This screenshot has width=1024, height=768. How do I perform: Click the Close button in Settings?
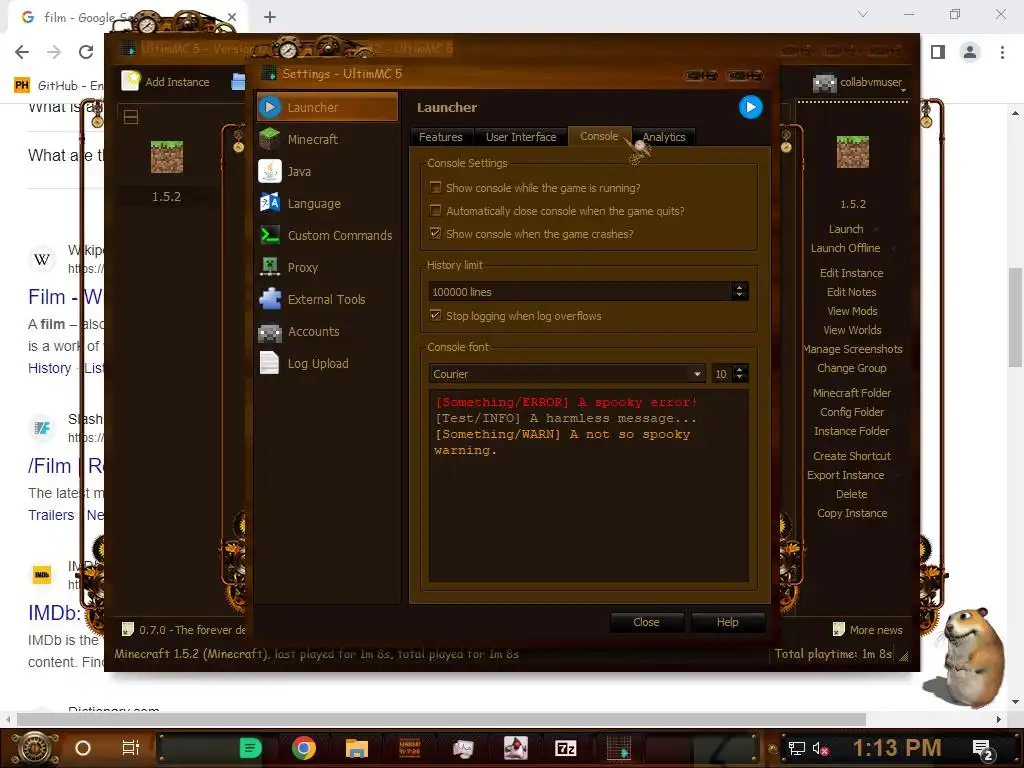646,622
